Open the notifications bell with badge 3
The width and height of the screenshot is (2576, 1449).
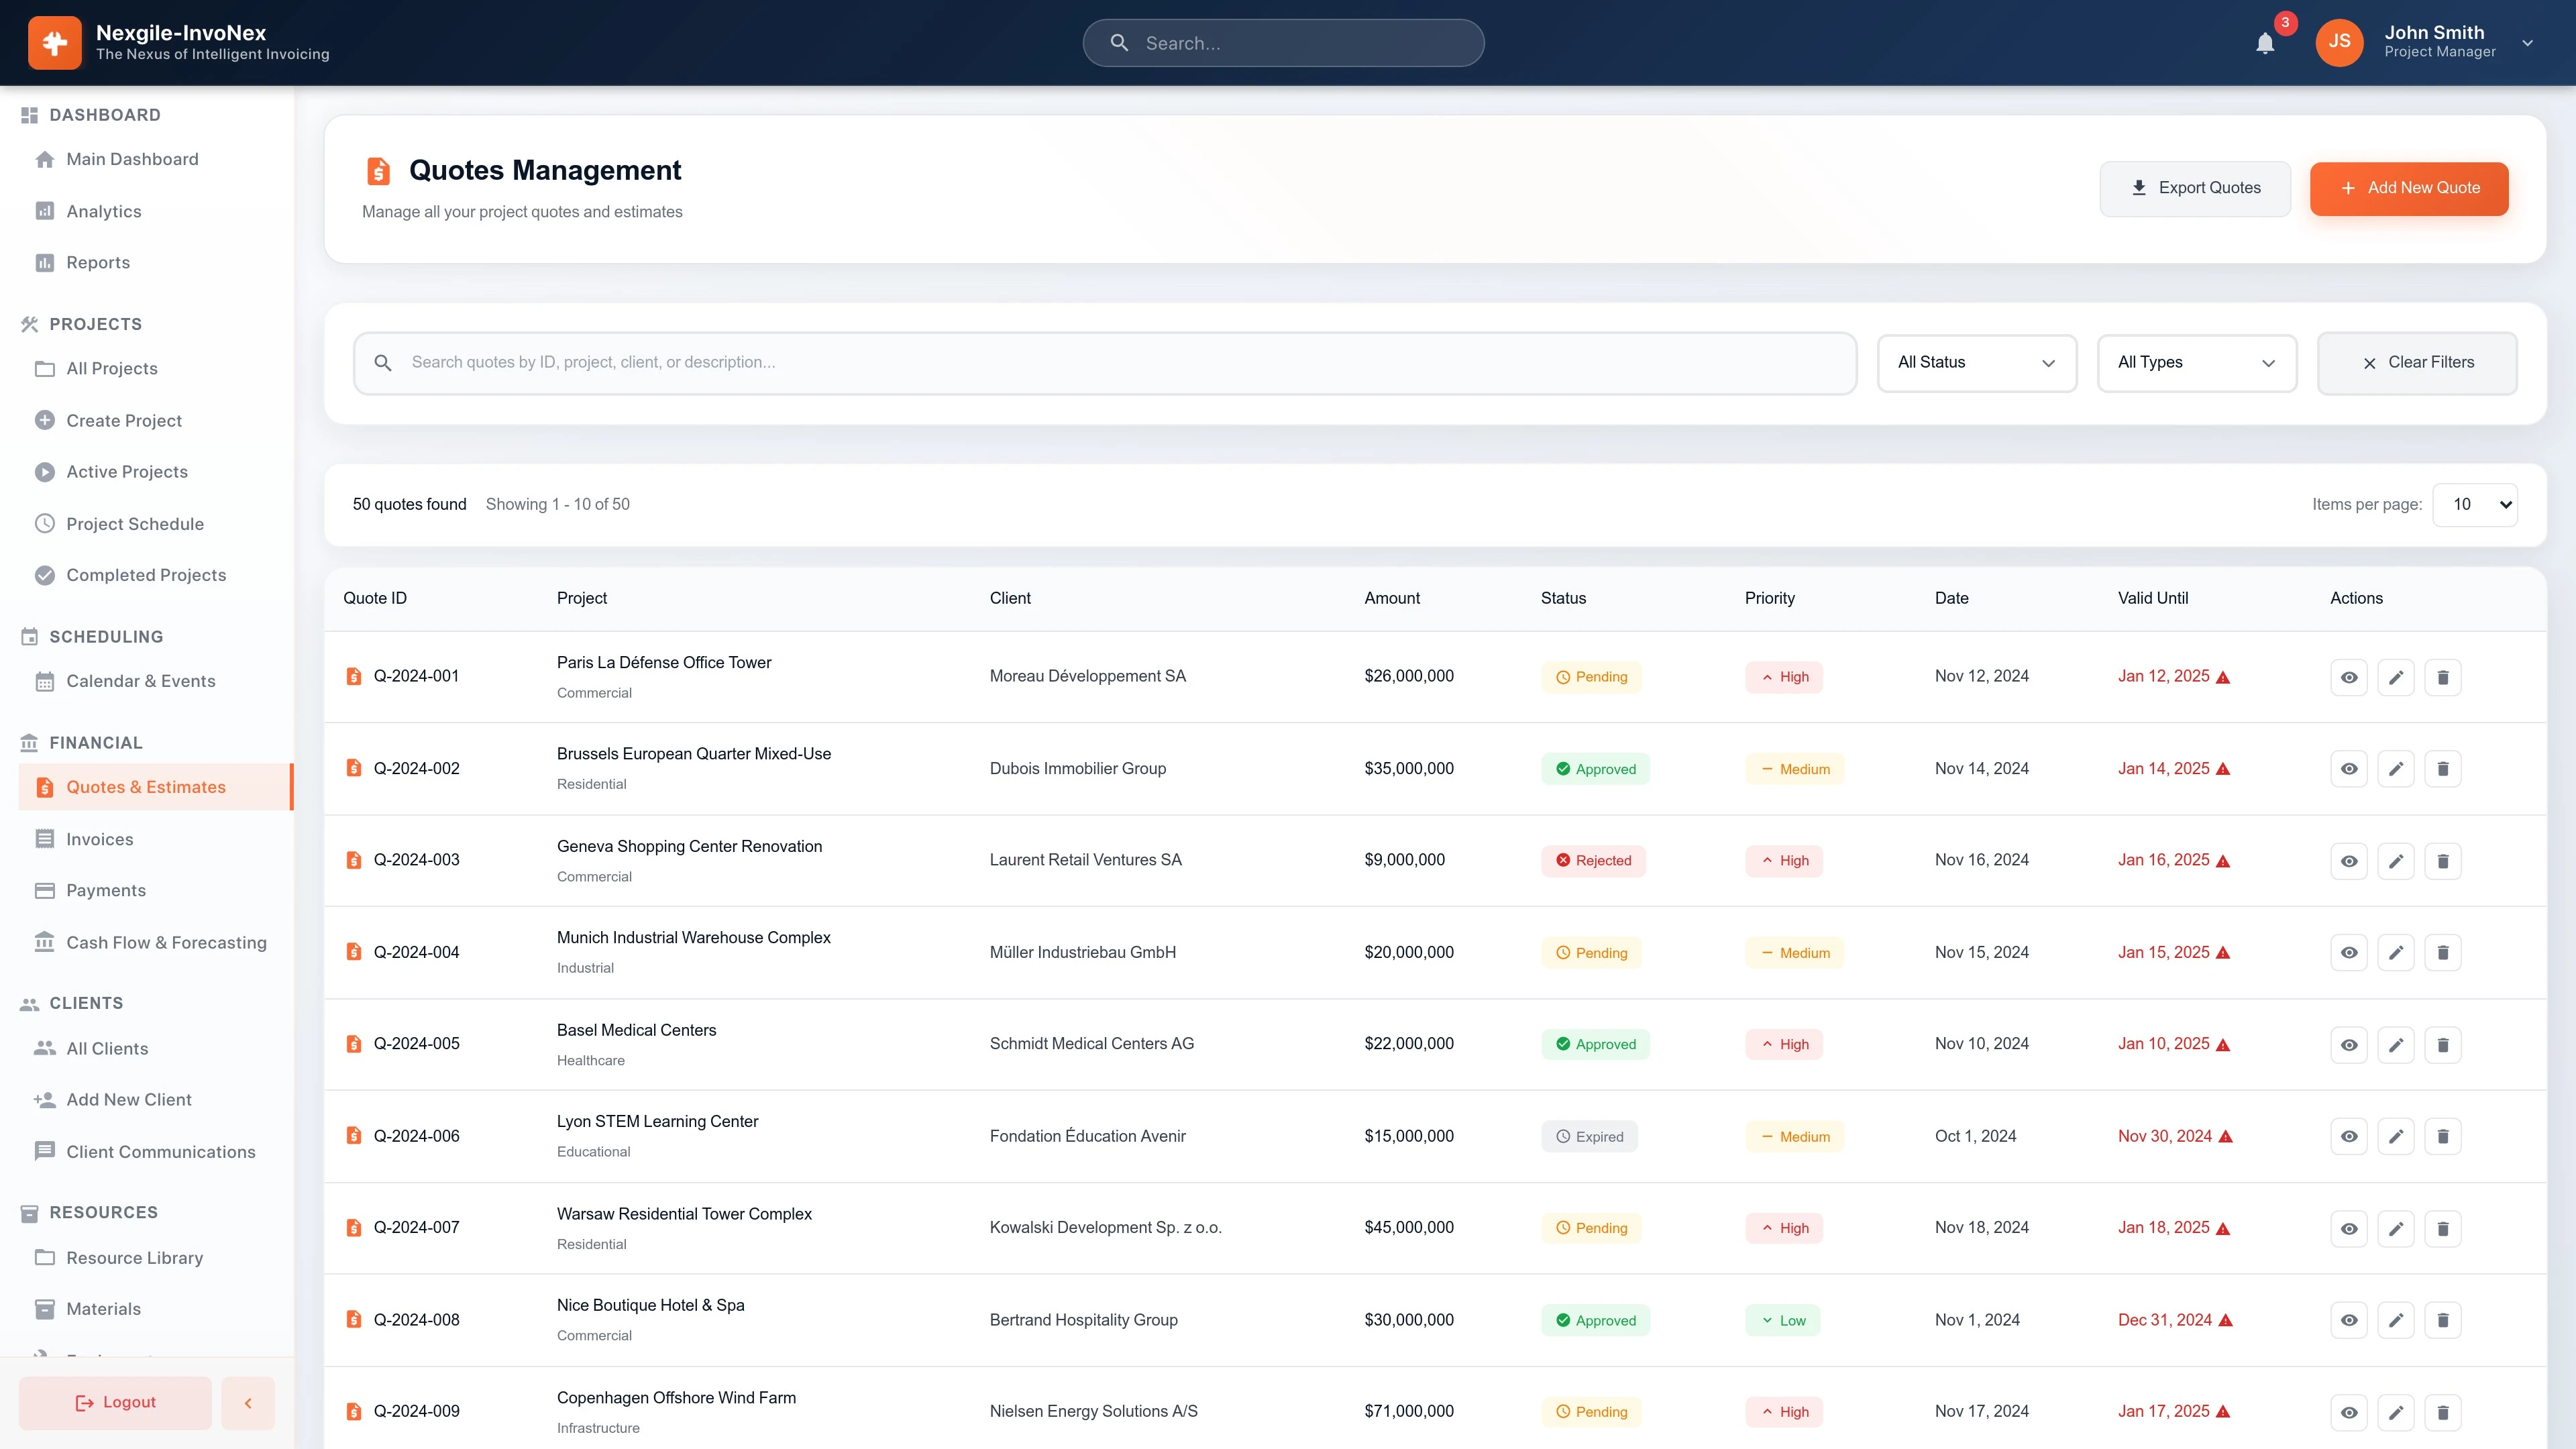[2264, 43]
